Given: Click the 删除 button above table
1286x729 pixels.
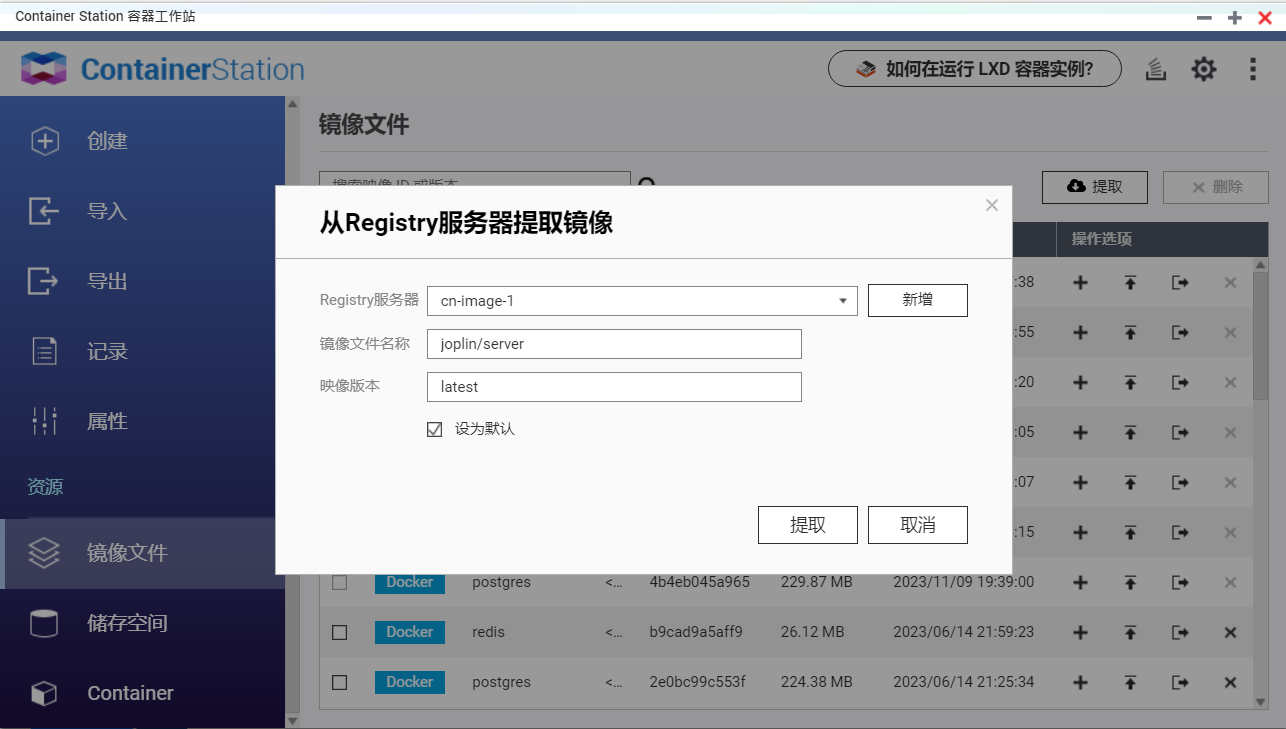Looking at the screenshot, I should pyautogui.click(x=1216, y=187).
